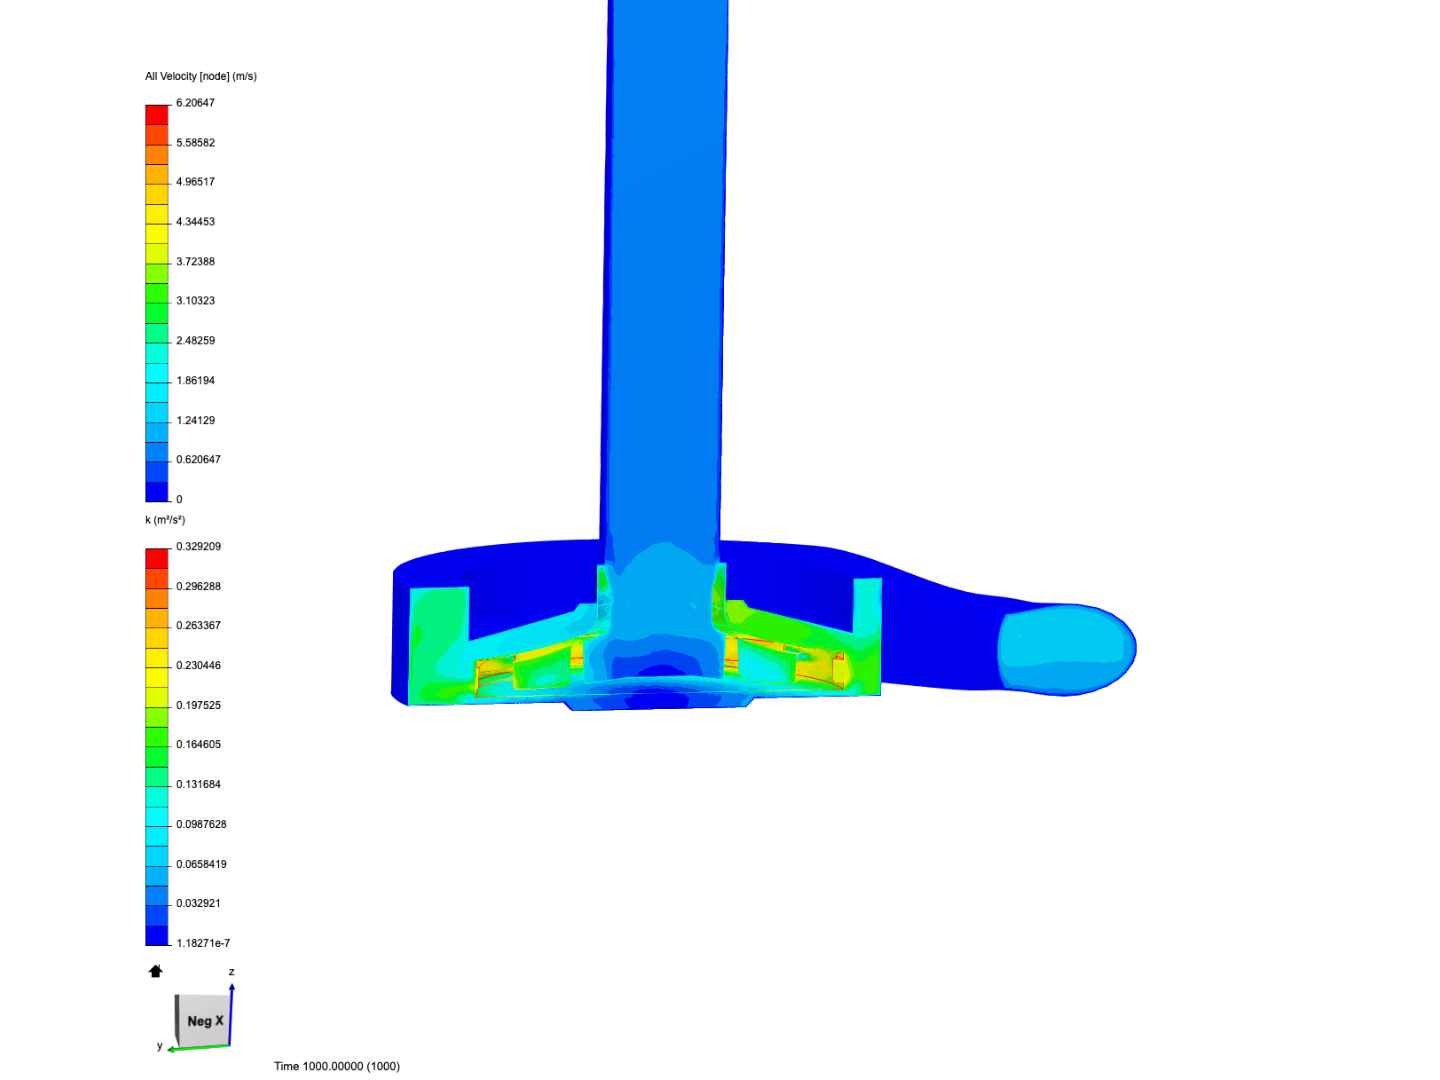Click the k (m²/s²) legend title
Viewport: 1440px width, 1080px height.
coord(165,520)
